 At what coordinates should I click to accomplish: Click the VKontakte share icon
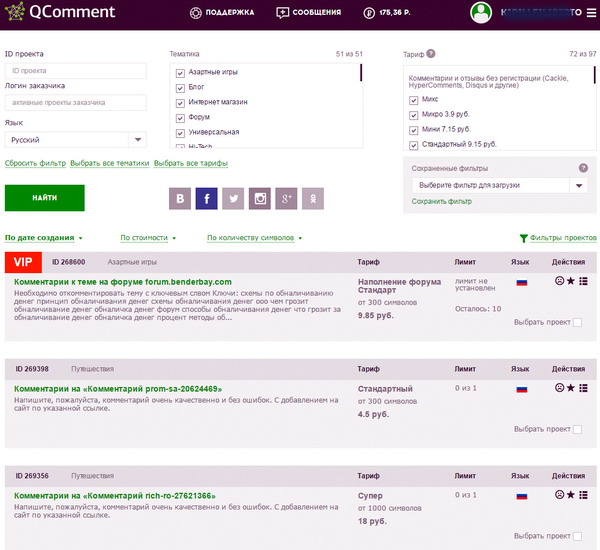[180, 198]
